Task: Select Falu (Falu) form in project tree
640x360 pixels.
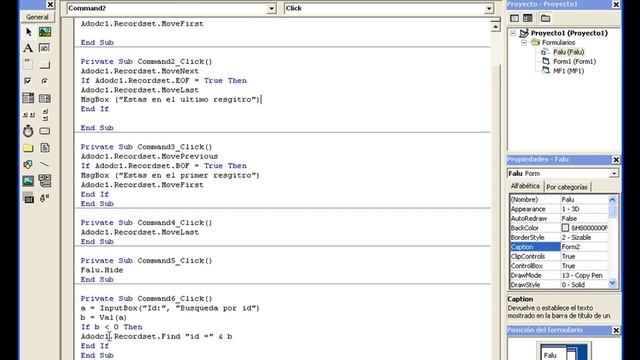Action: pos(569,52)
